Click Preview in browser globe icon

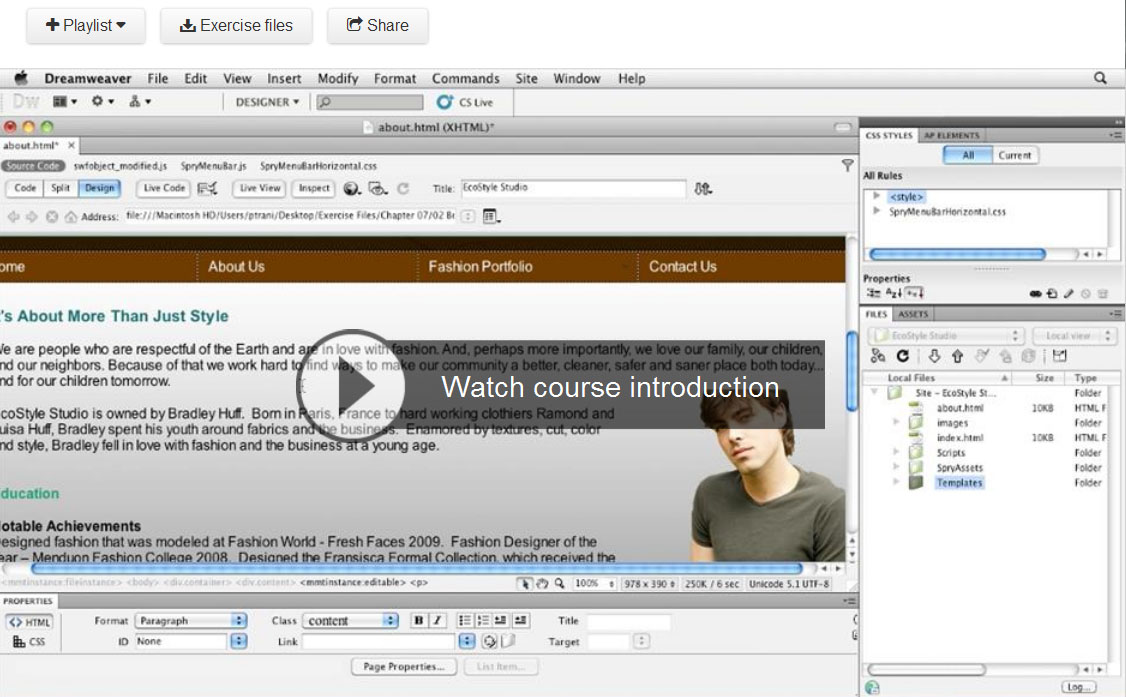pyautogui.click(x=351, y=189)
